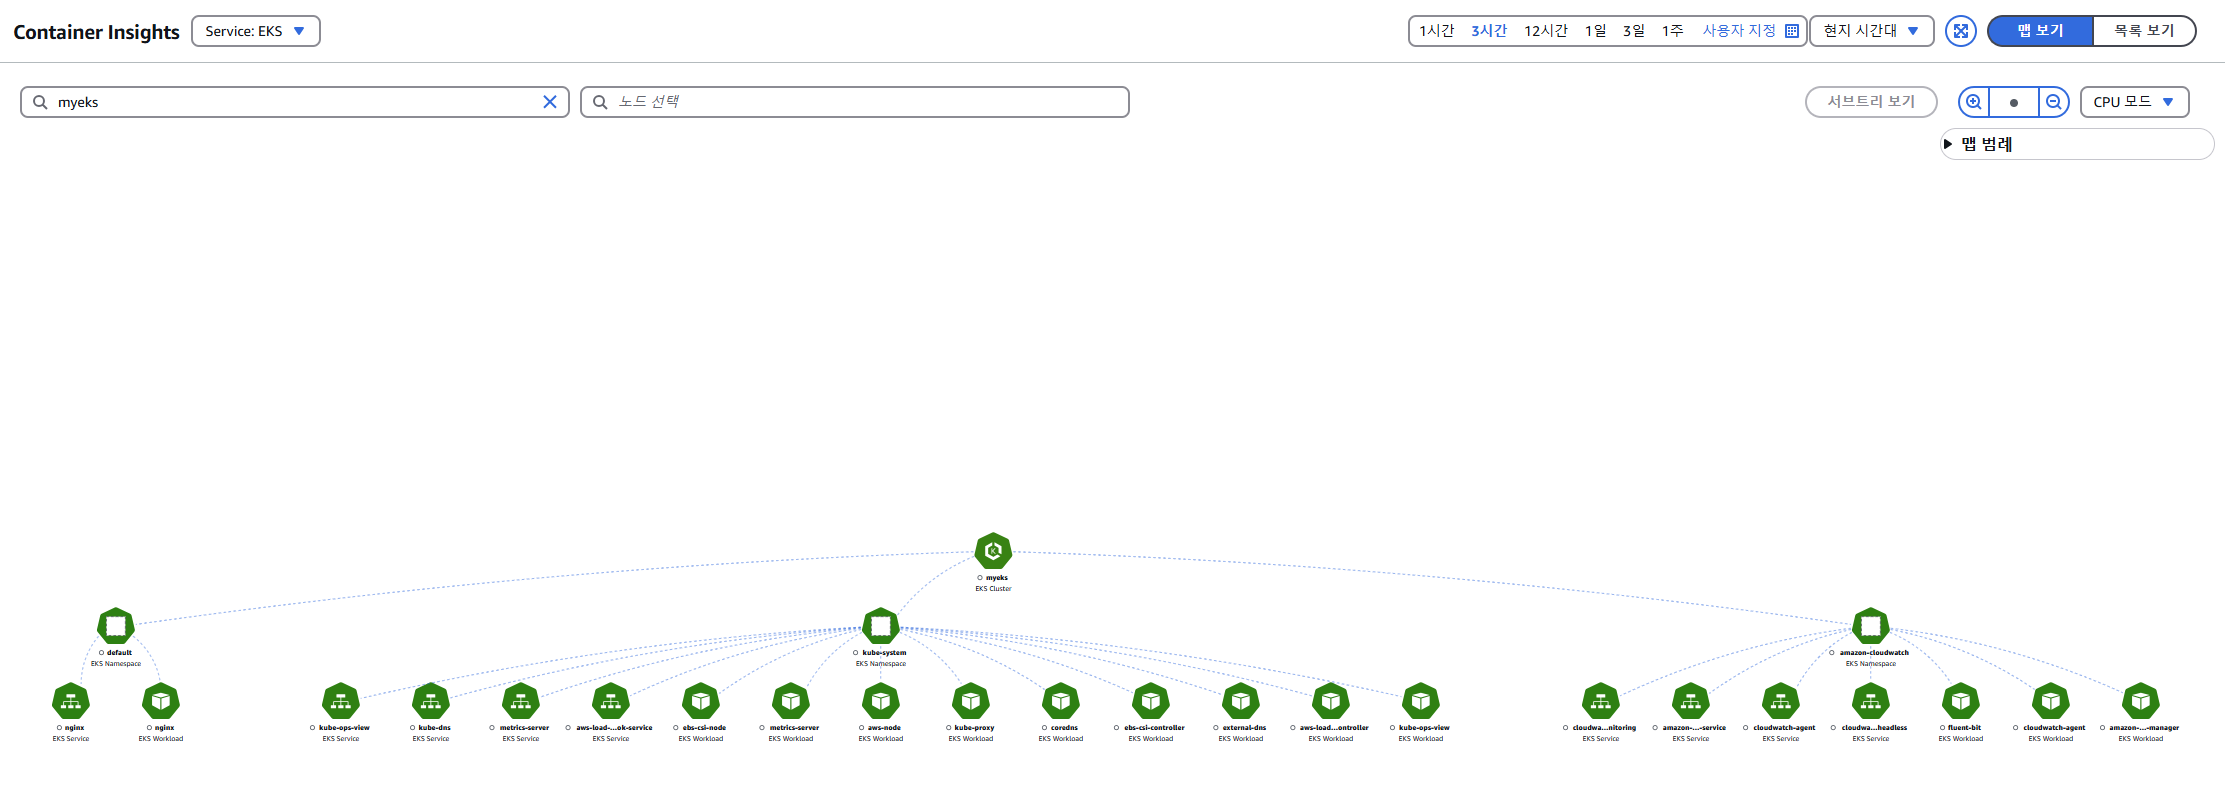Viewport: 2225px width, 811px height.
Task: Select the aws-load...ontroller workload icon
Action: tap(1331, 701)
